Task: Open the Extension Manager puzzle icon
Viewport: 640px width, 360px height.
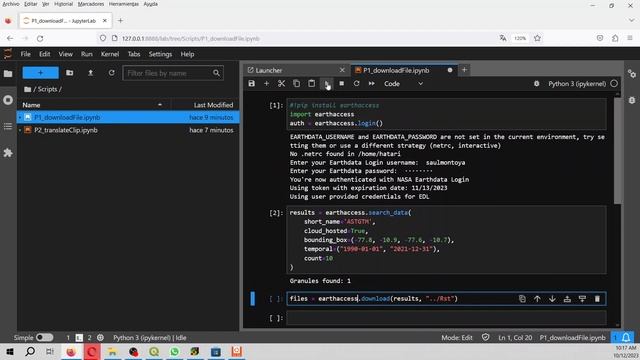Action: [x=8, y=153]
